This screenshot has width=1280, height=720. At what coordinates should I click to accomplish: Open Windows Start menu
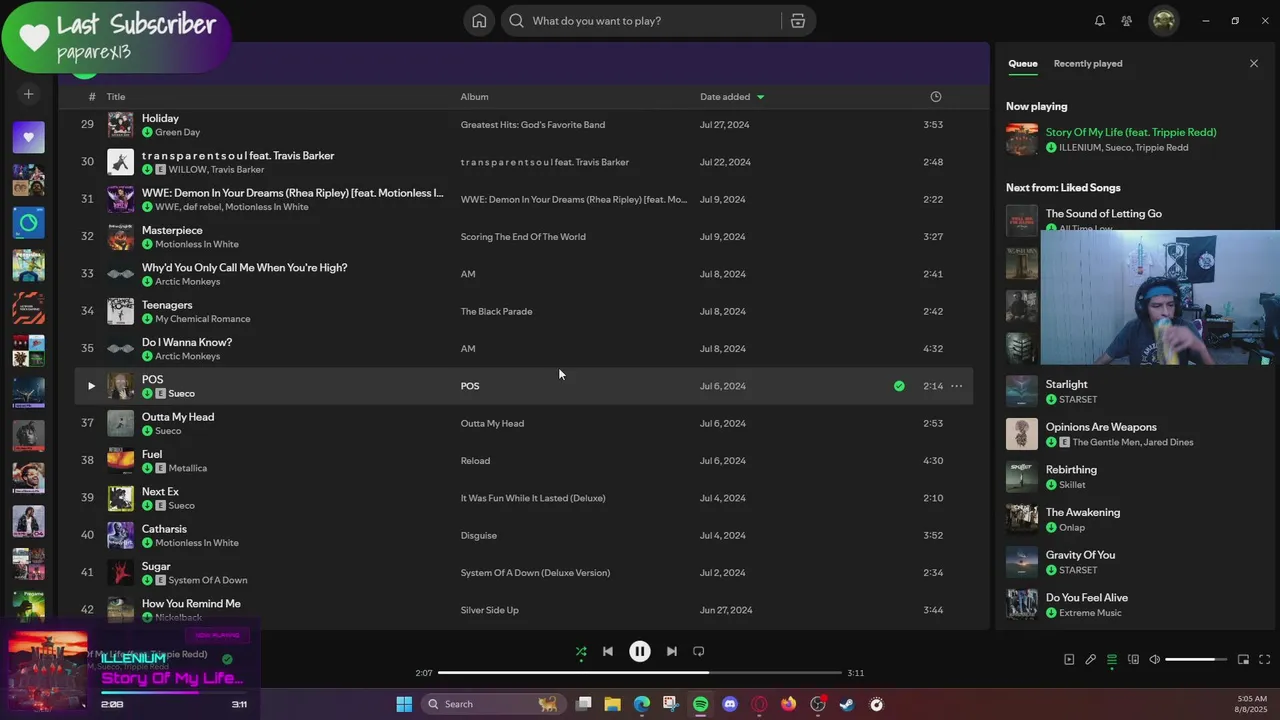click(x=404, y=704)
